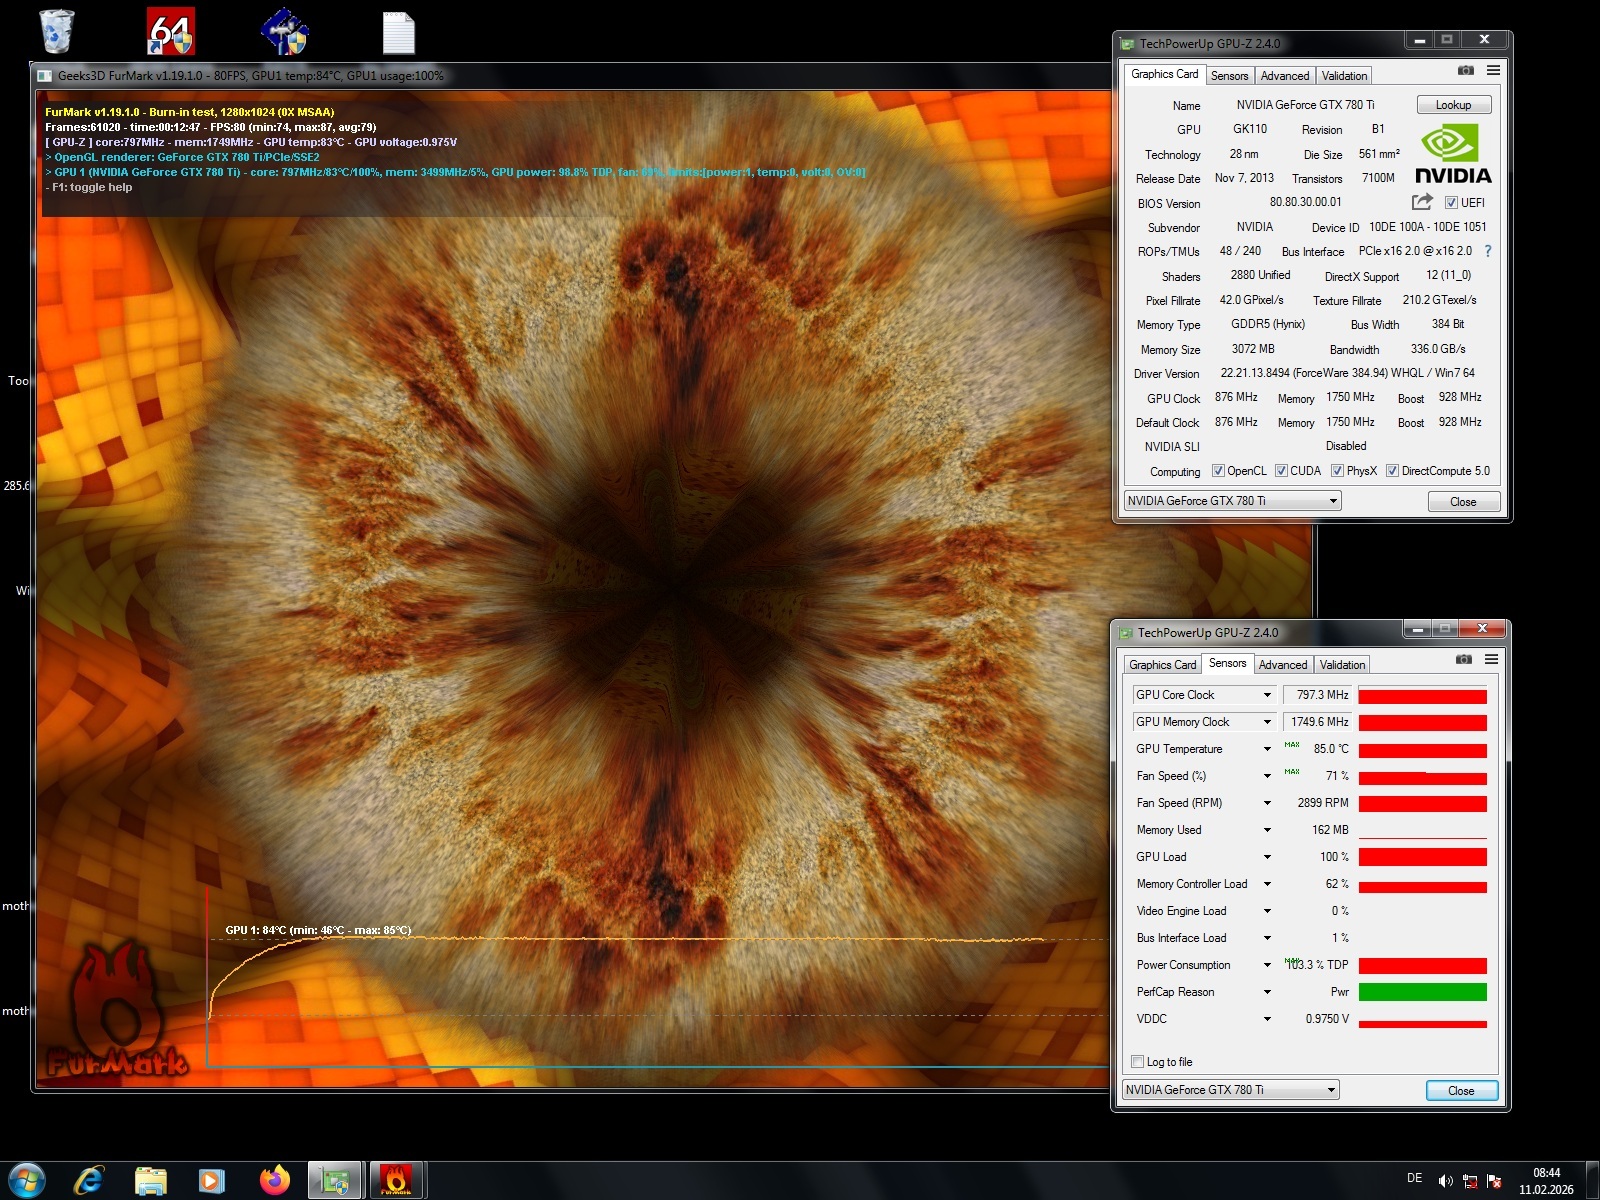This screenshot has width=1600, height=1200.
Task: Click FurMark icon in the taskbar
Action: [396, 1180]
